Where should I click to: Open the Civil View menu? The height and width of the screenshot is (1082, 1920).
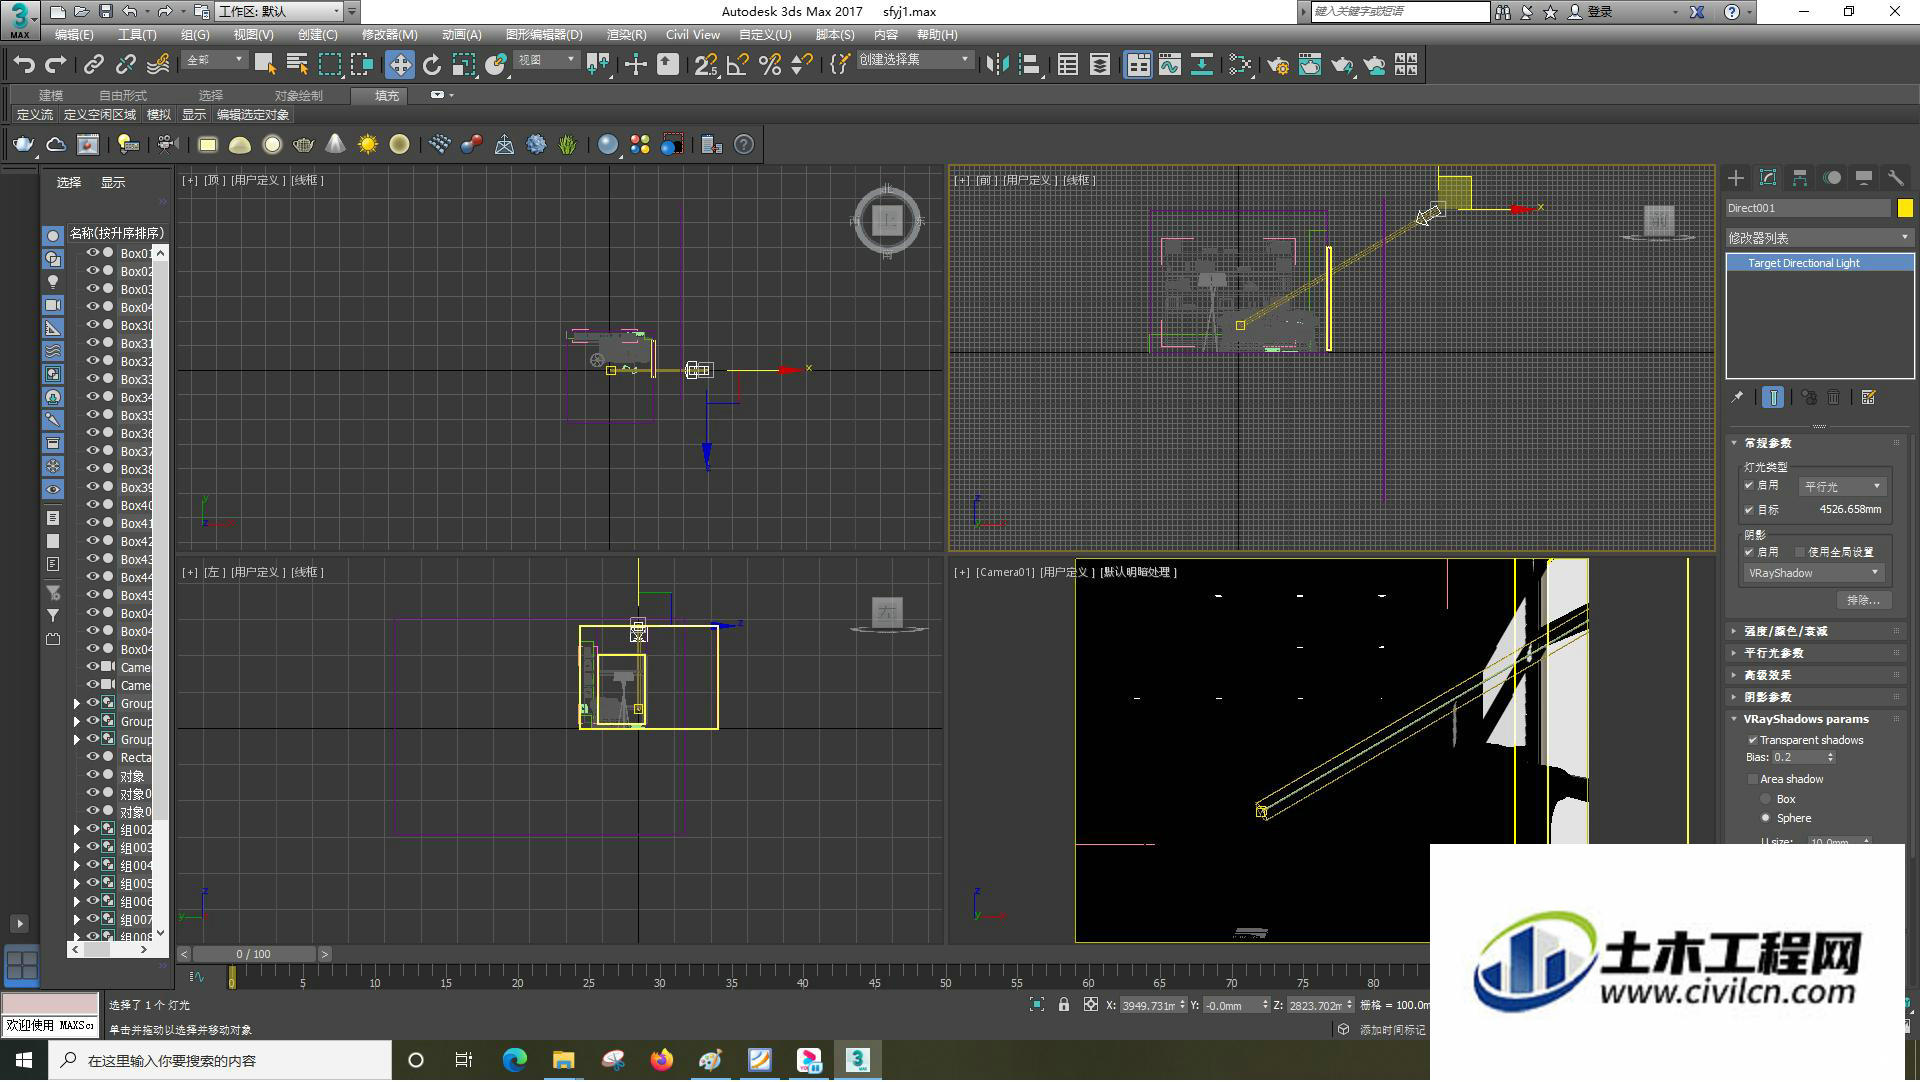(x=692, y=35)
